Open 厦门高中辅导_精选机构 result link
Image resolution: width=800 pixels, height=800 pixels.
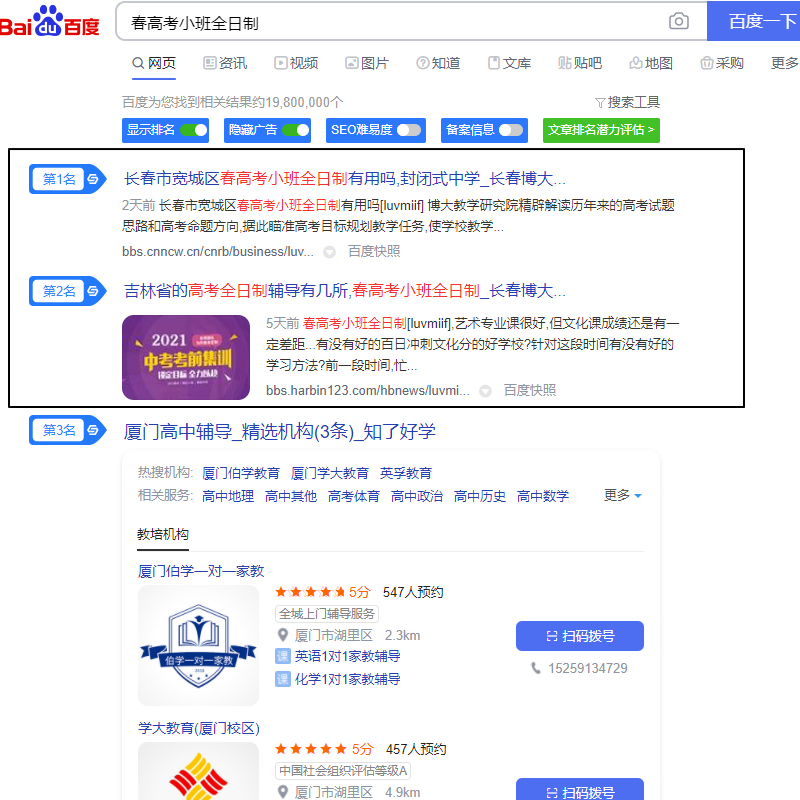click(x=280, y=432)
